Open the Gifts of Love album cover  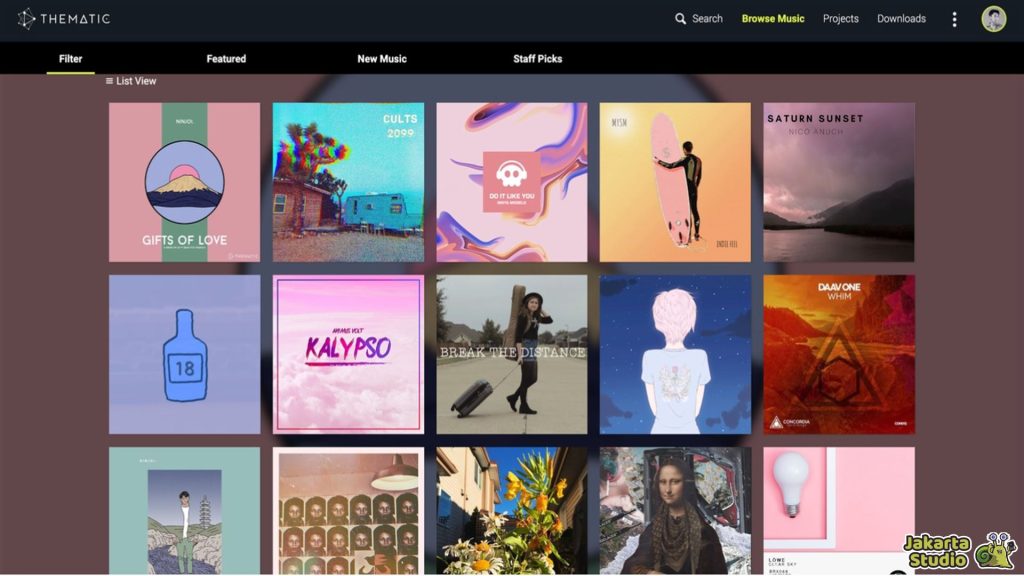[184, 182]
